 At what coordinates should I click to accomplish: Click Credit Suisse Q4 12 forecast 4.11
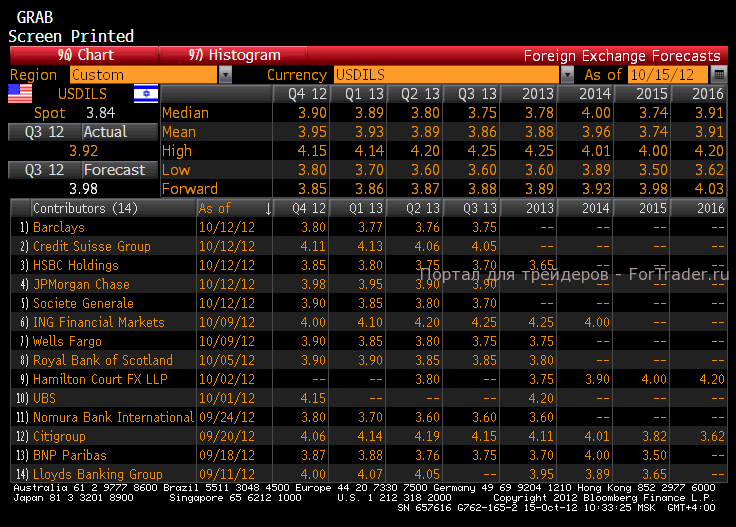313,246
